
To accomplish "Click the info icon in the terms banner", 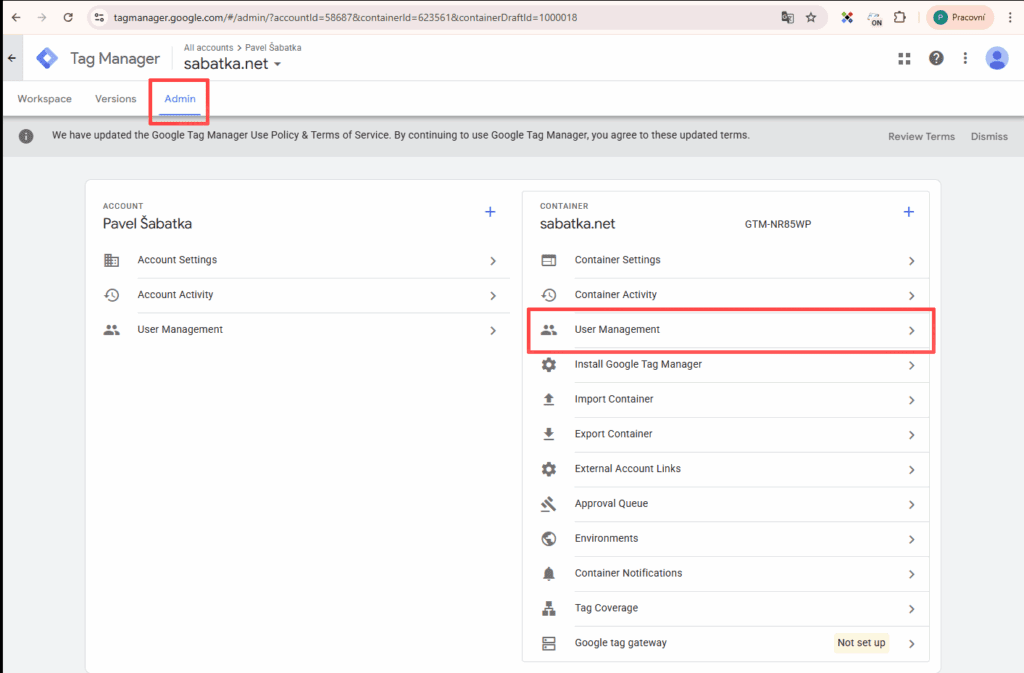I will [x=26, y=136].
